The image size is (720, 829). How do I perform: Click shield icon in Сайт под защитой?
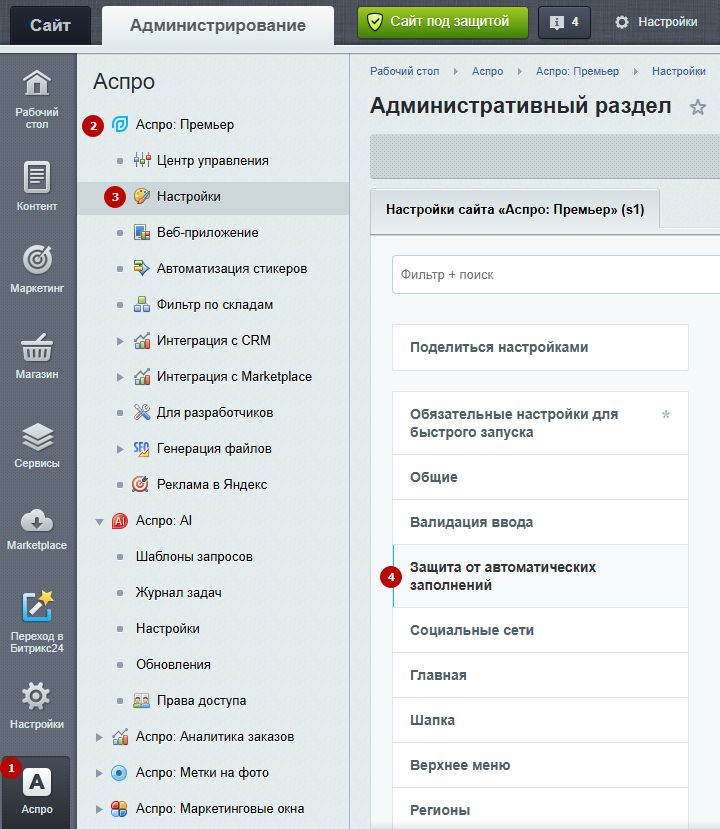point(375,22)
